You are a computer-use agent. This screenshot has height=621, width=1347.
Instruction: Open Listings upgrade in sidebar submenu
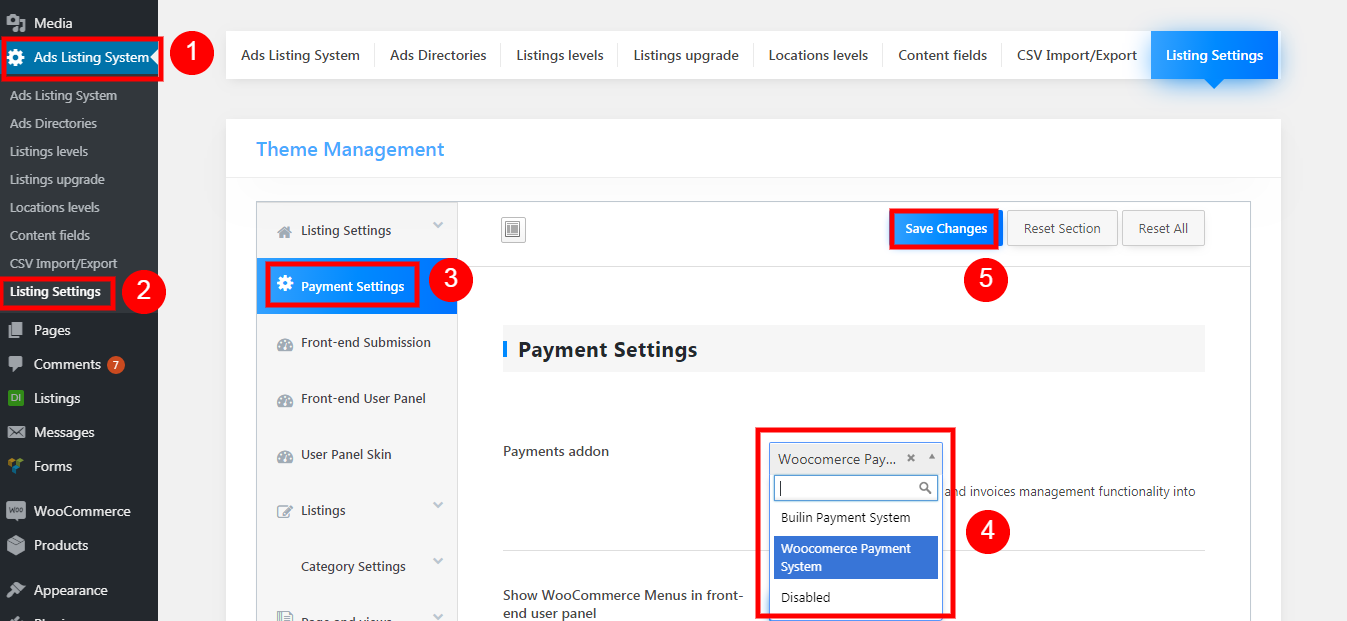coord(57,180)
